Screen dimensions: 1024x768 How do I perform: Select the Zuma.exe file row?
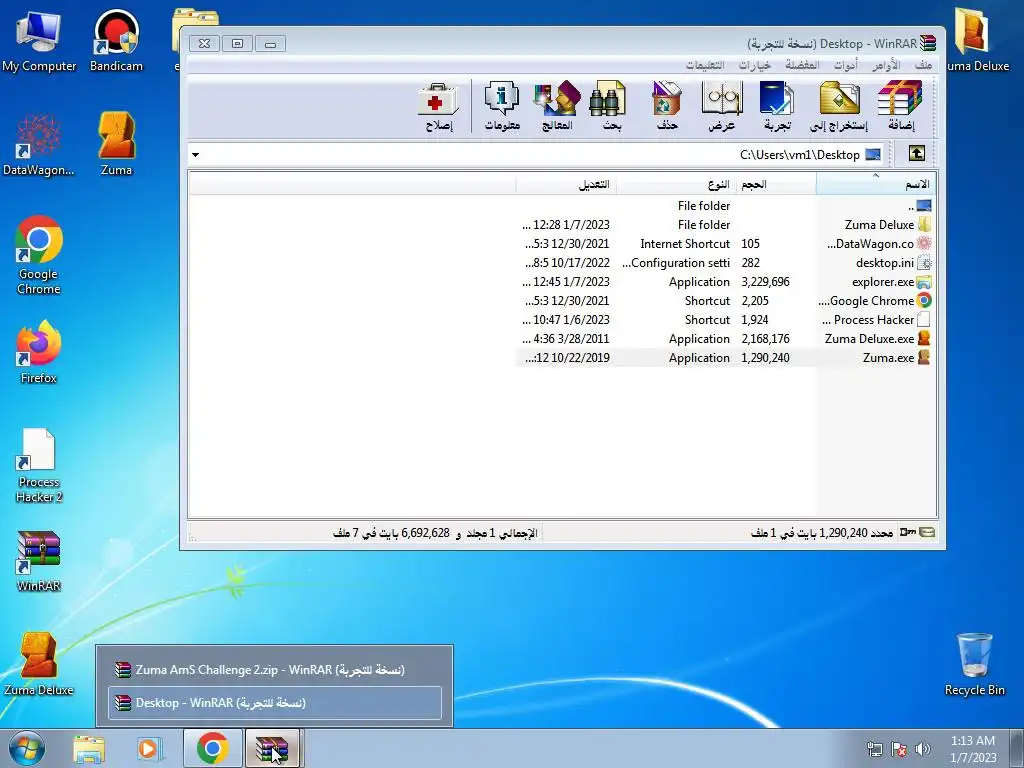tap(725, 357)
